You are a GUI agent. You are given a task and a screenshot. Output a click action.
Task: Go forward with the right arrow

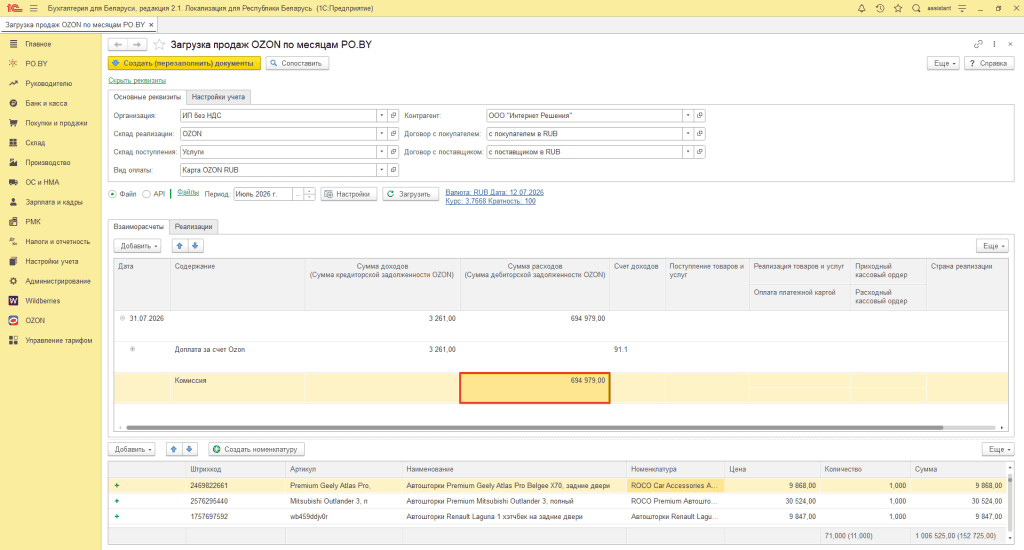click(136, 44)
